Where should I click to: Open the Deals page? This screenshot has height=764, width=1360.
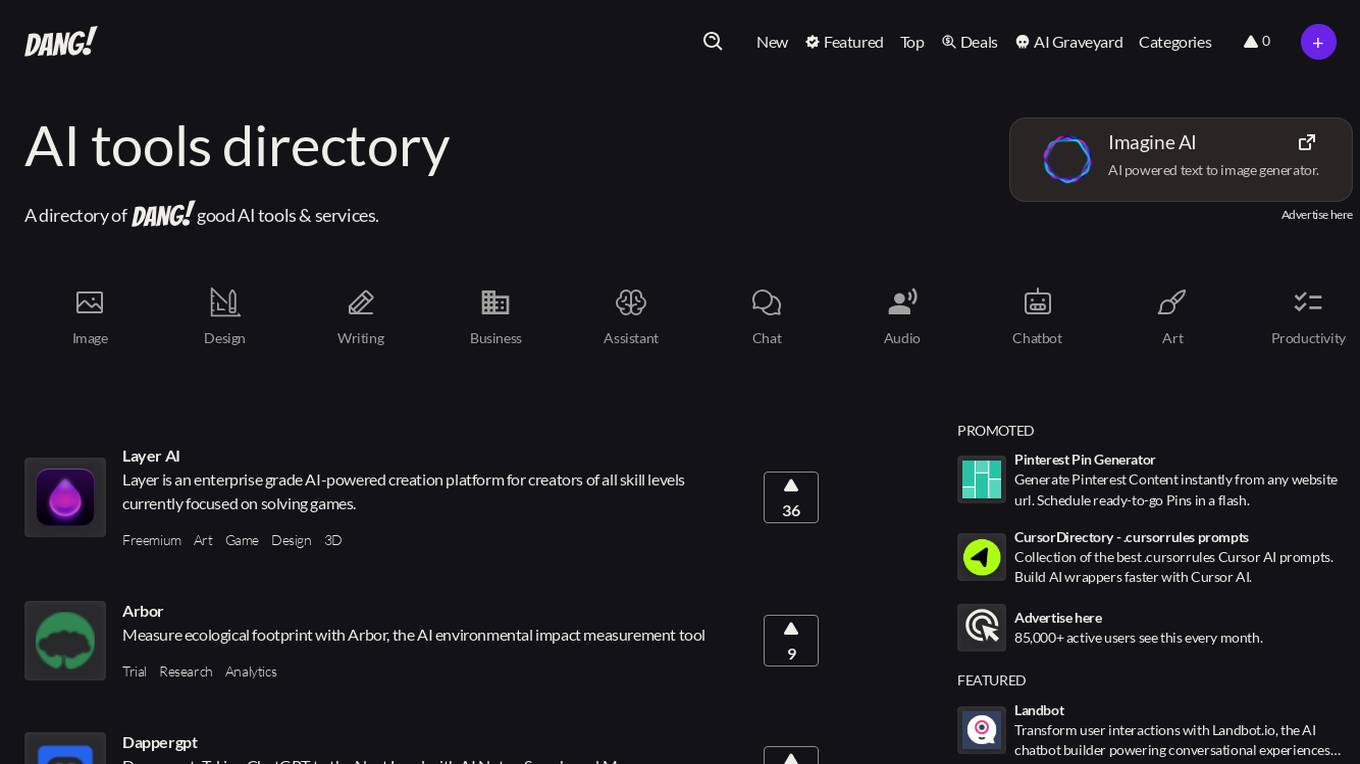969,42
